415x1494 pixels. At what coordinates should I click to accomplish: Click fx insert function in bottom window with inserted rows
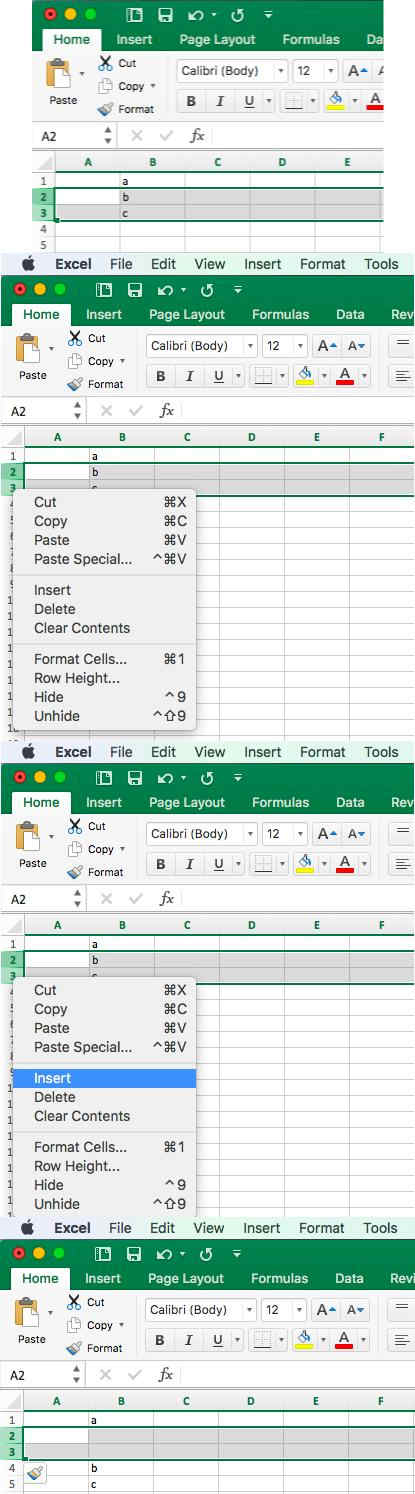(x=166, y=1374)
